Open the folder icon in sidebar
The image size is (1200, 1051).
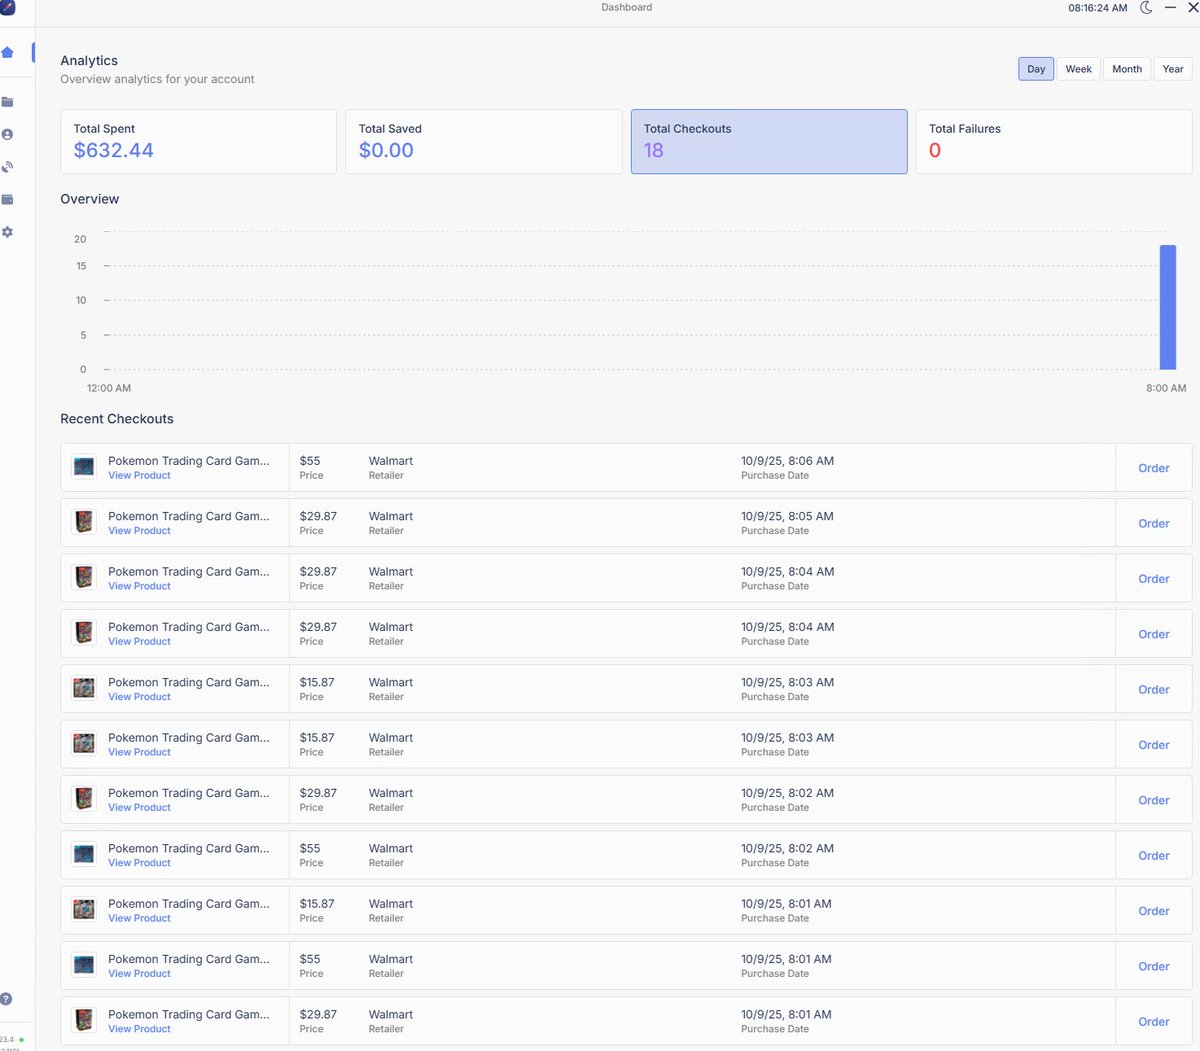click(x=7, y=102)
